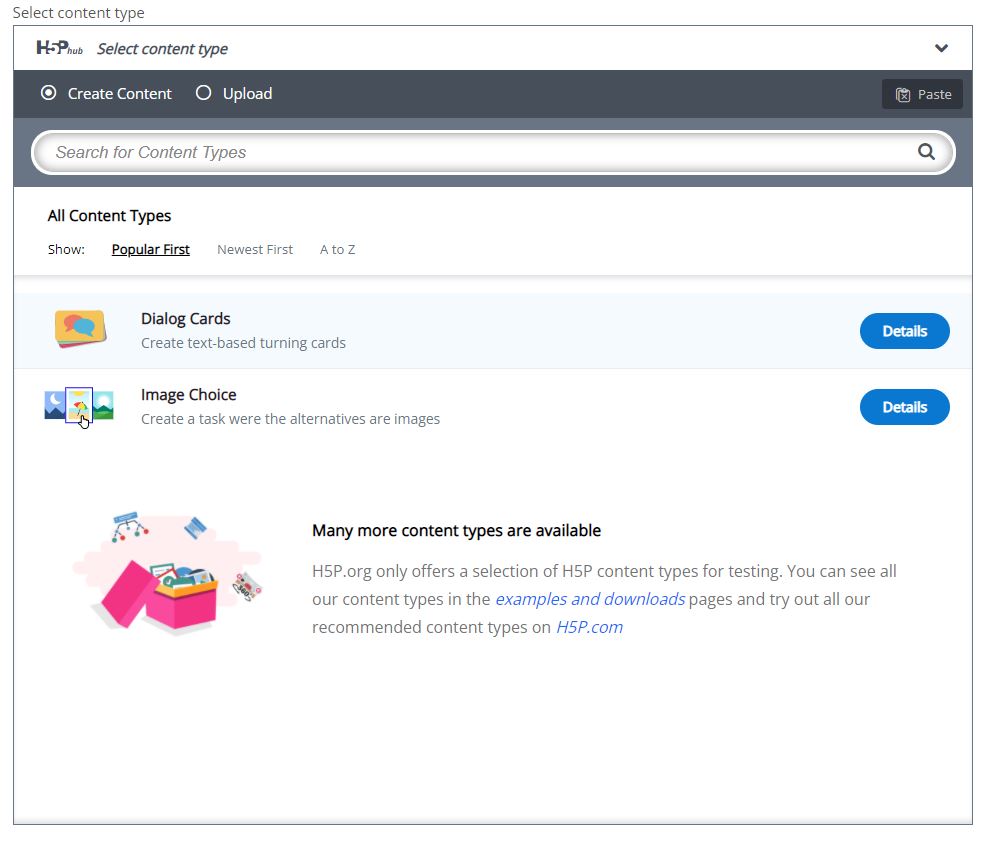This screenshot has height=842, width=986.
Task: Select the Create Content radio button
Action: (x=48, y=93)
